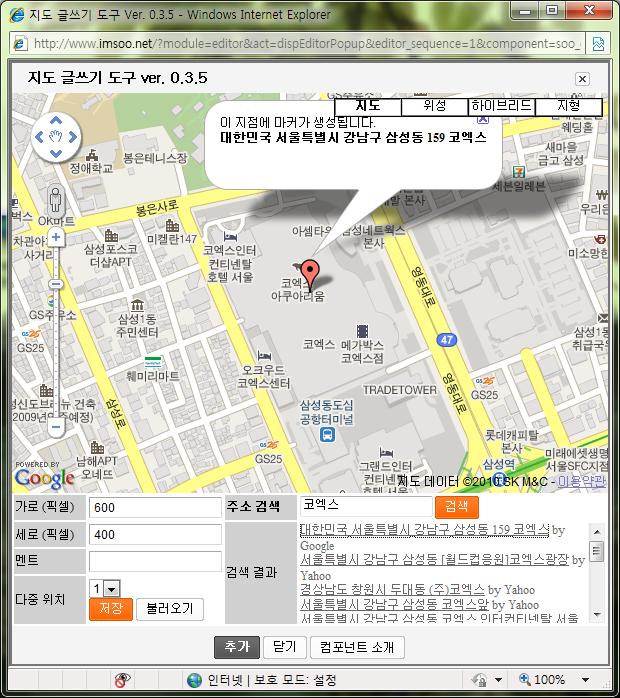Click the browser address bar URL
Screen dimensions: 620x698
click(x=307, y=44)
